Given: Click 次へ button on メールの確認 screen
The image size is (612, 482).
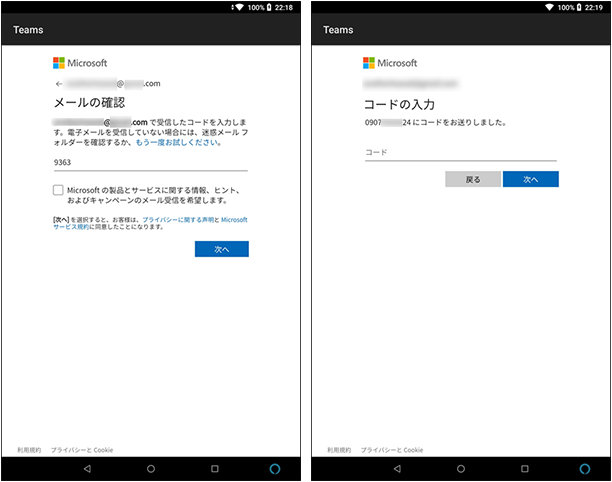Looking at the screenshot, I should click(x=222, y=249).
